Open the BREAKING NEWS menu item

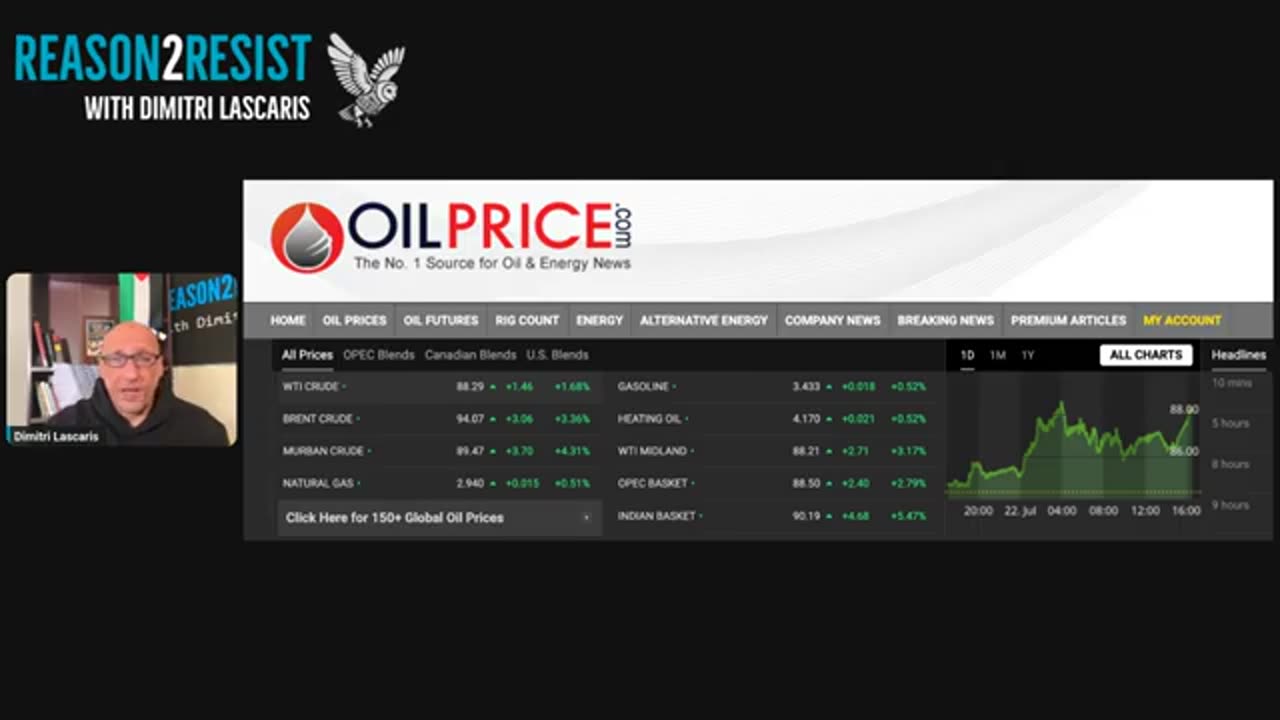[x=946, y=320]
